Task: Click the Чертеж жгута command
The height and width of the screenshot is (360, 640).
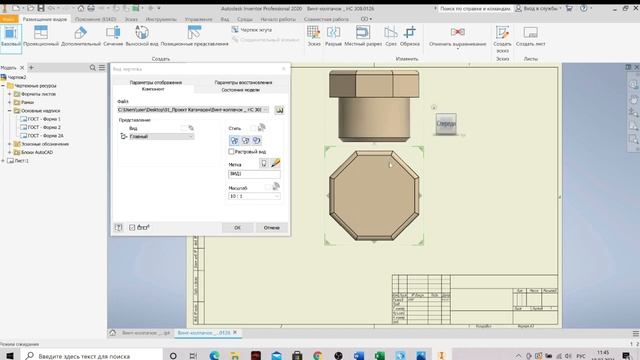Action: [x=252, y=30]
